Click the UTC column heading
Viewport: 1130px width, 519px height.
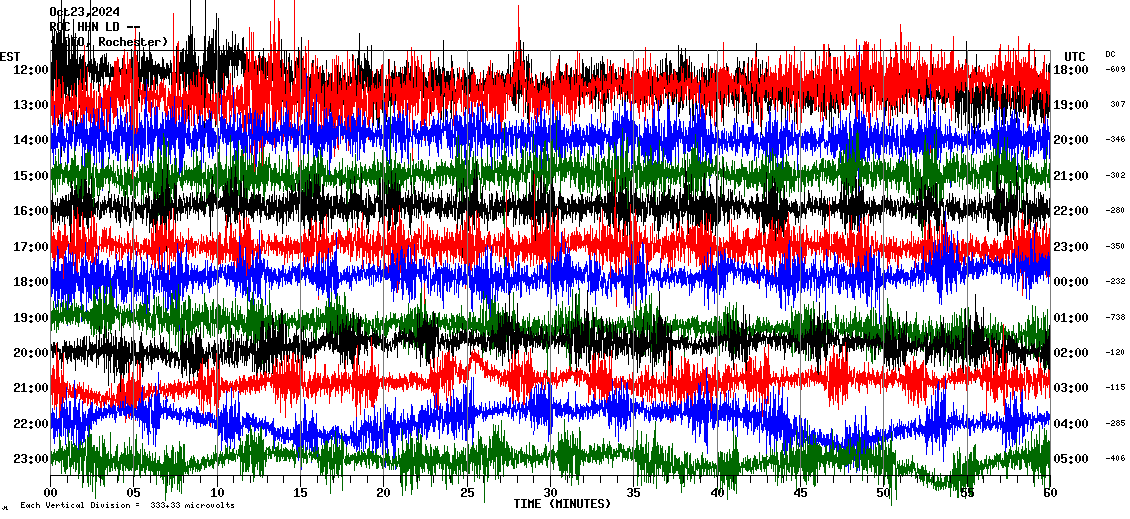(1074, 56)
